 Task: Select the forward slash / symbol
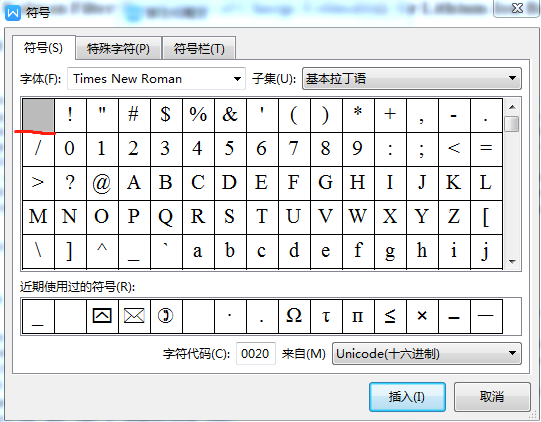38,149
